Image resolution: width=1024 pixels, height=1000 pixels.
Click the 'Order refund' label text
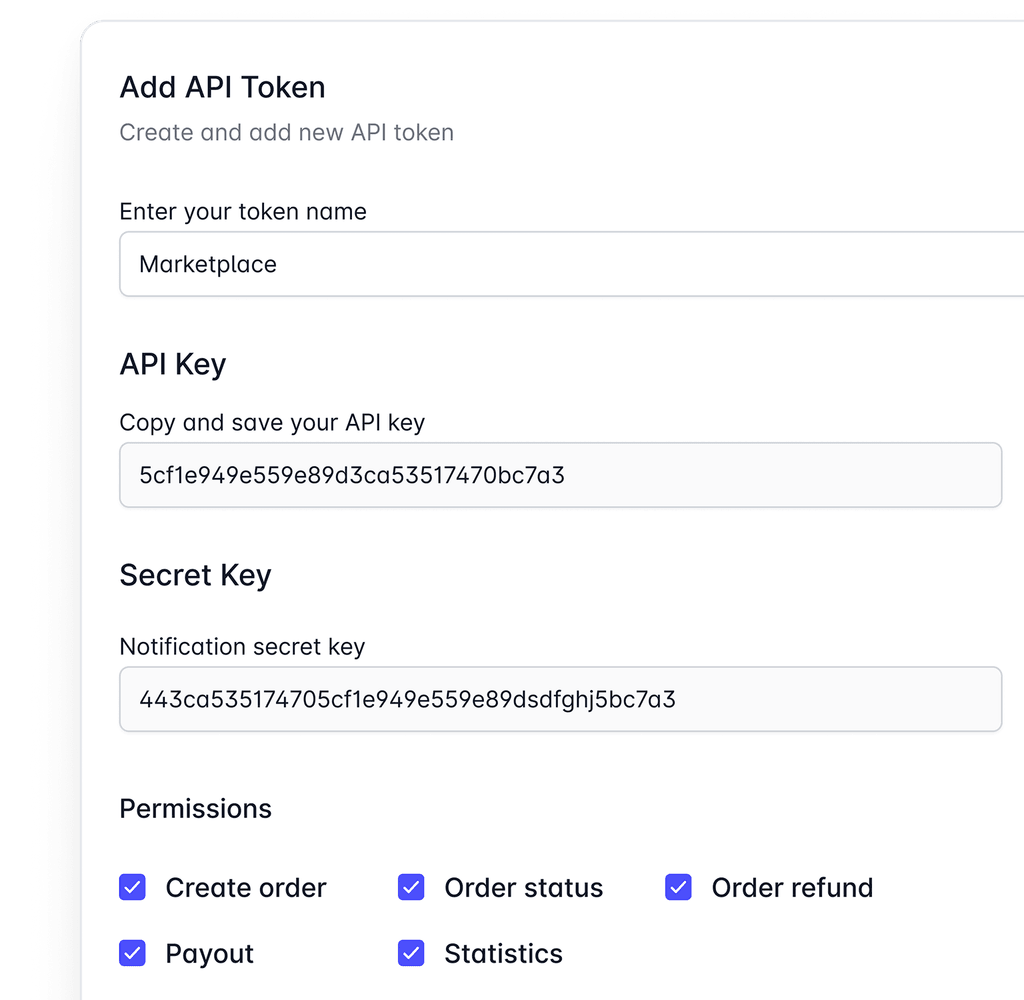click(792, 888)
